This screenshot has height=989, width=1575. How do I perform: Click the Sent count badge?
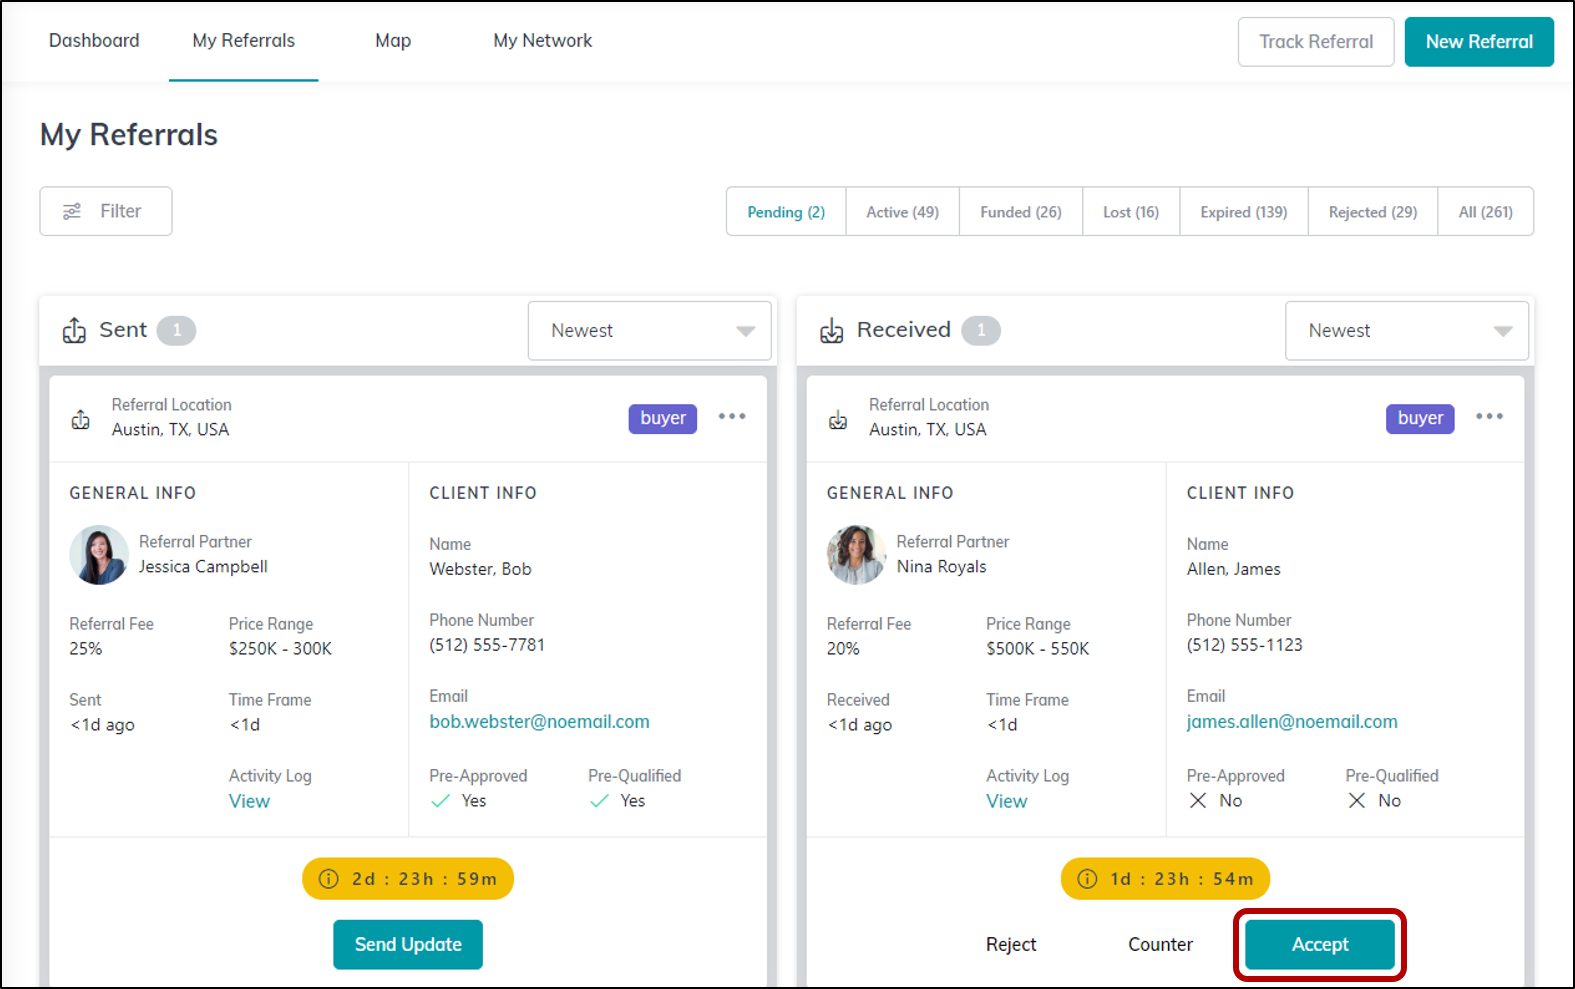tap(177, 330)
